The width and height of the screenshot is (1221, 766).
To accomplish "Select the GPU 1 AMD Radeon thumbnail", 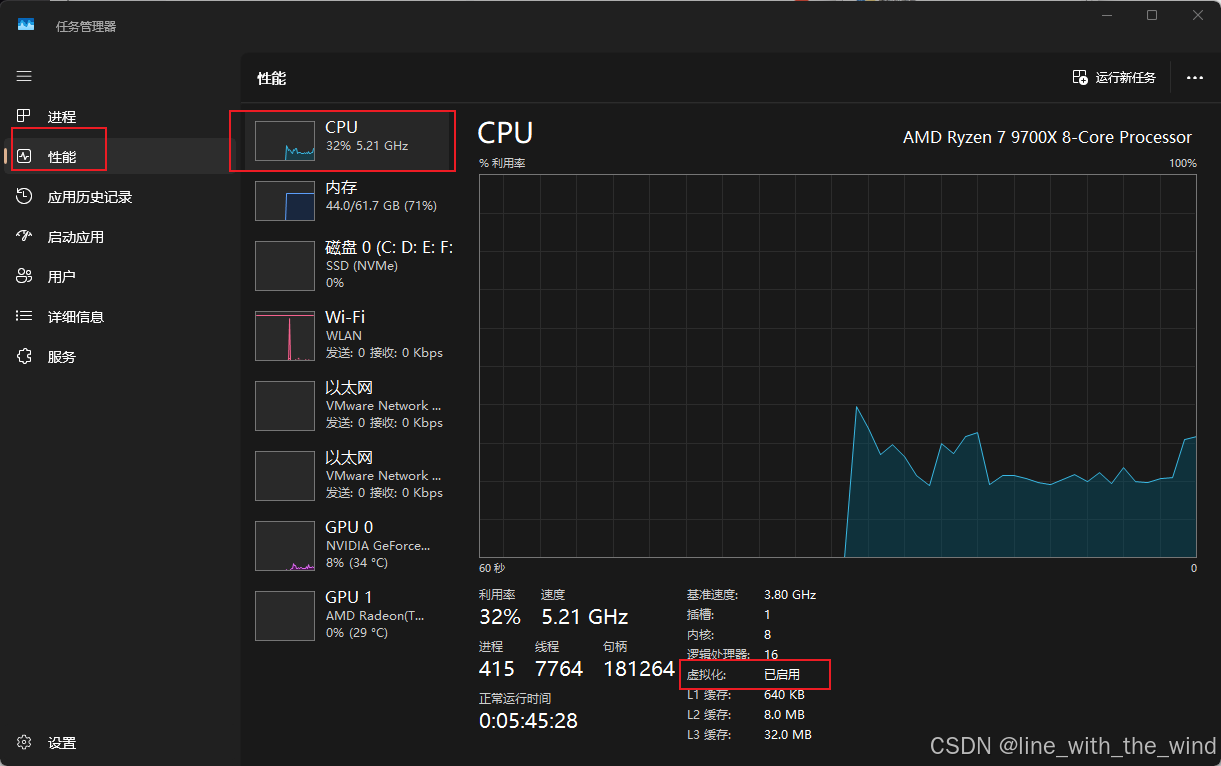I will (285, 615).
